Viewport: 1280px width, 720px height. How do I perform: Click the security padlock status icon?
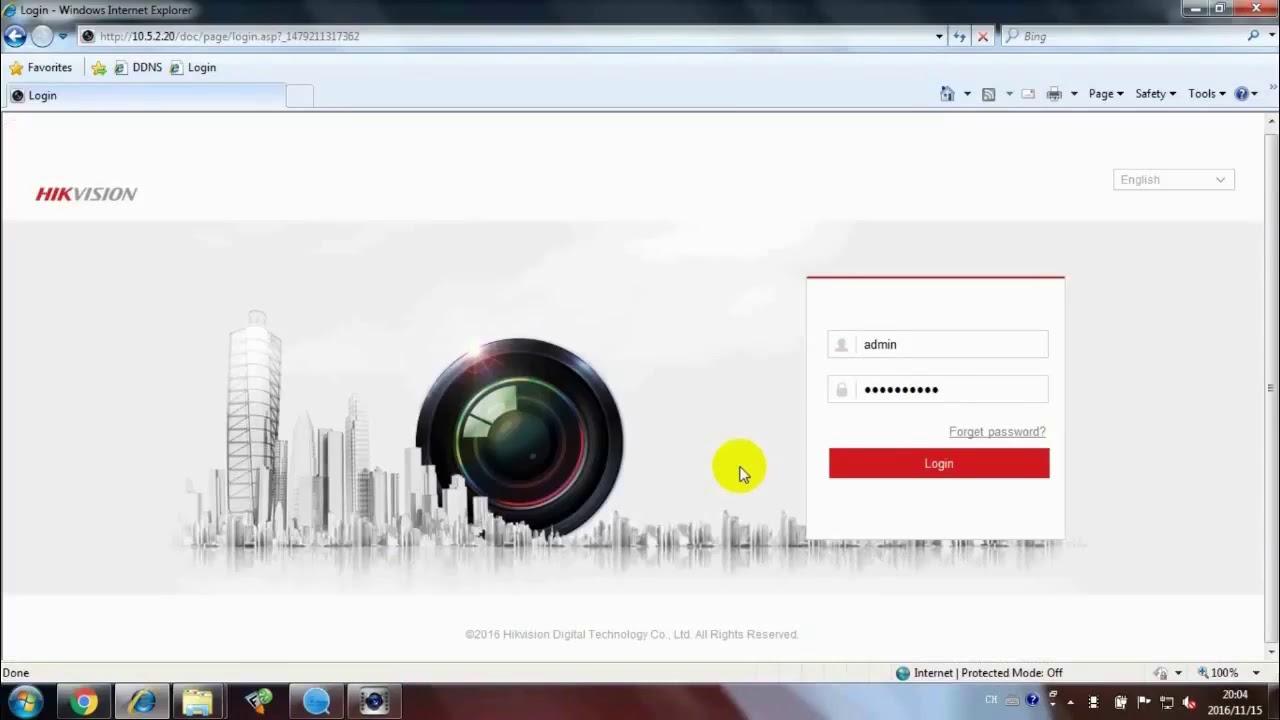click(1161, 673)
